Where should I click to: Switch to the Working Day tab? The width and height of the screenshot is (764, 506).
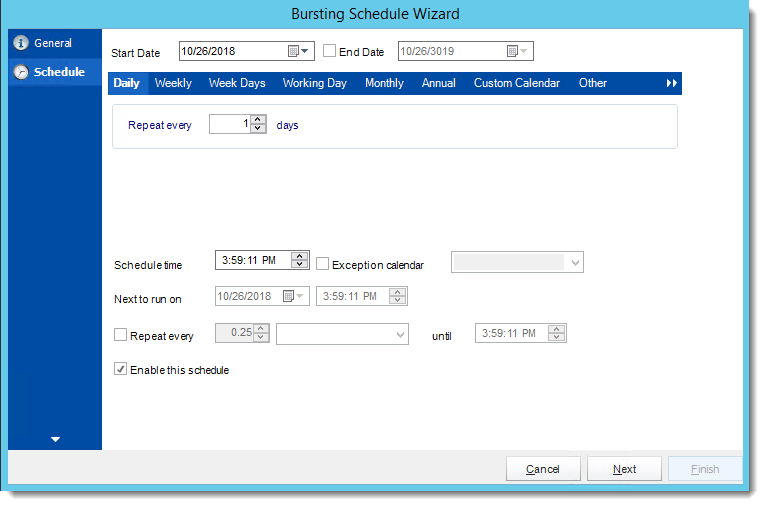pos(315,83)
